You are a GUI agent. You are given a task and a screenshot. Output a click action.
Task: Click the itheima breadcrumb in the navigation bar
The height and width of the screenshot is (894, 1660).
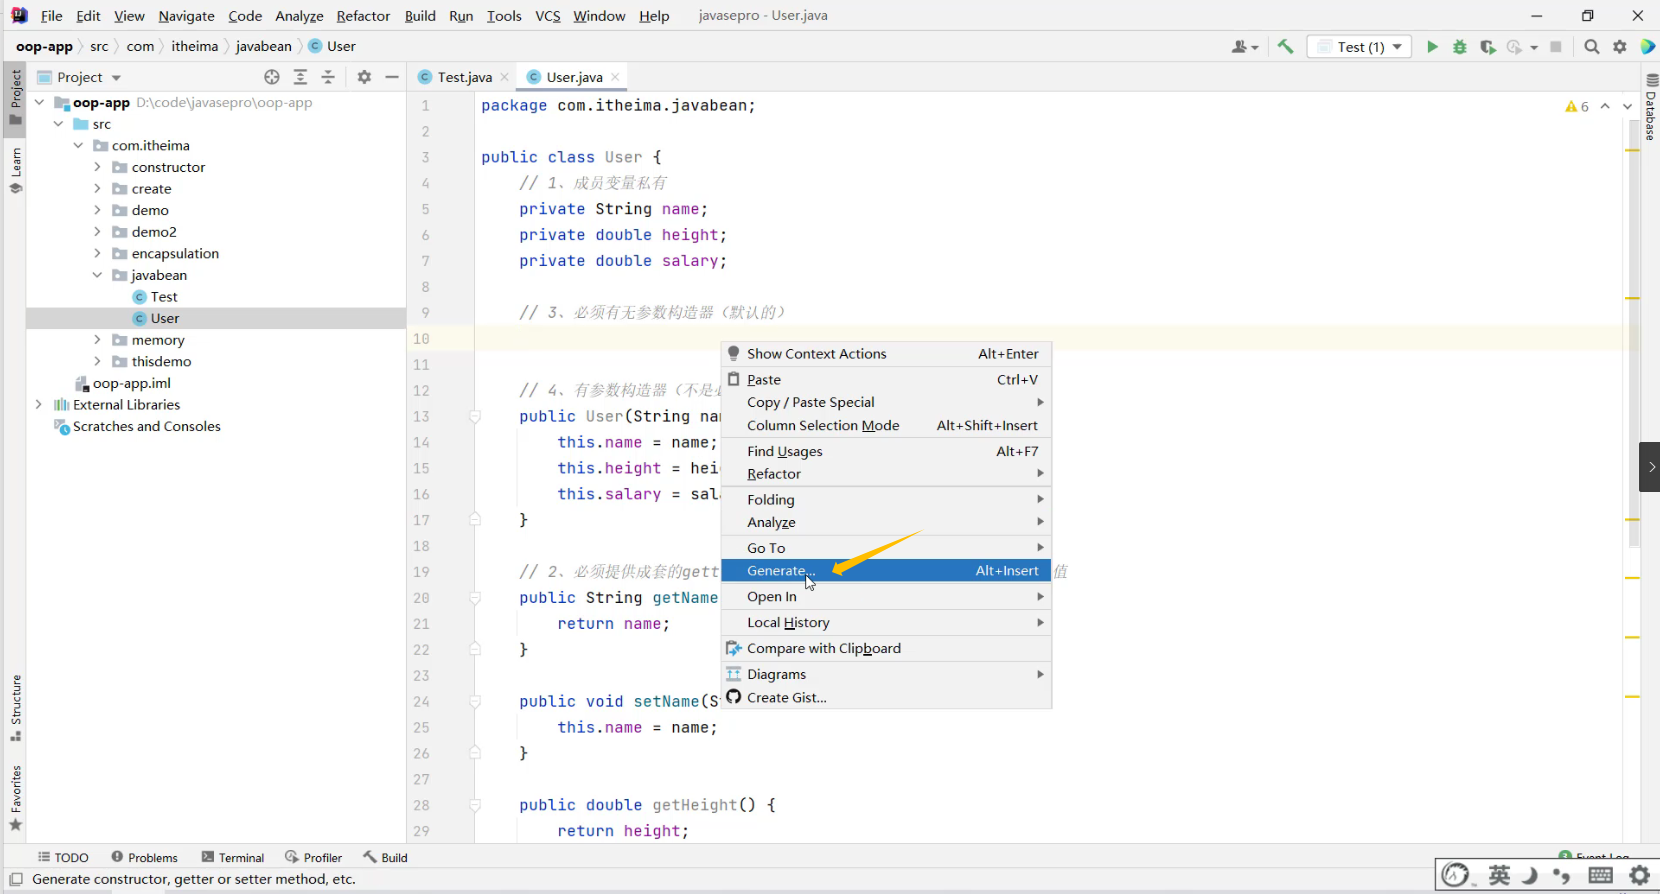(x=195, y=46)
